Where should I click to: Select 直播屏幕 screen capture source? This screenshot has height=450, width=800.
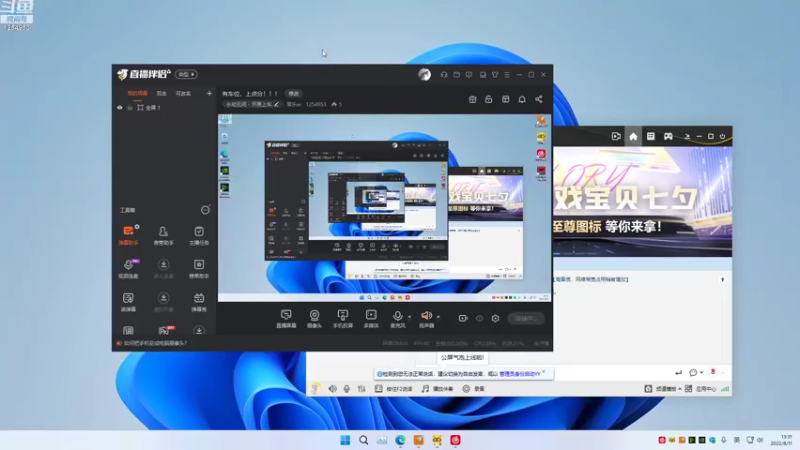coord(286,319)
